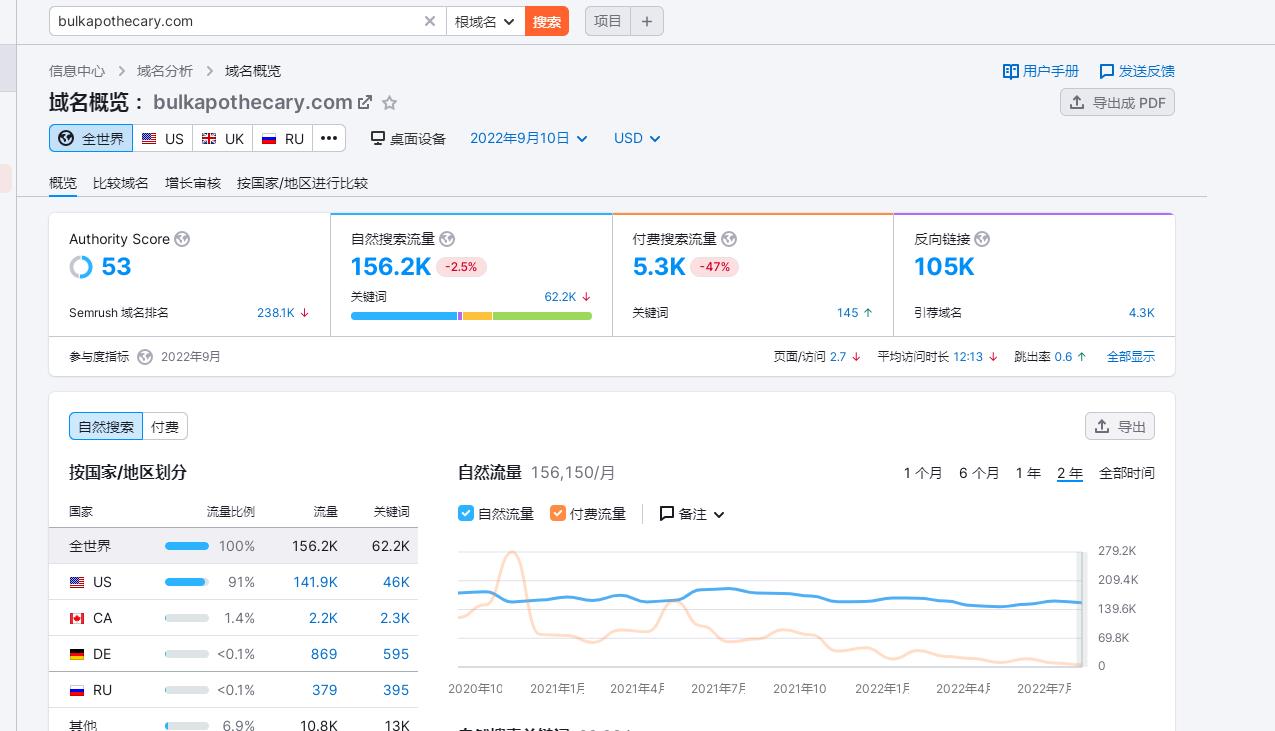1275x731 pixels.
Task: Open the 比较域名 tab
Action: pyautogui.click(x=121, y=183)
